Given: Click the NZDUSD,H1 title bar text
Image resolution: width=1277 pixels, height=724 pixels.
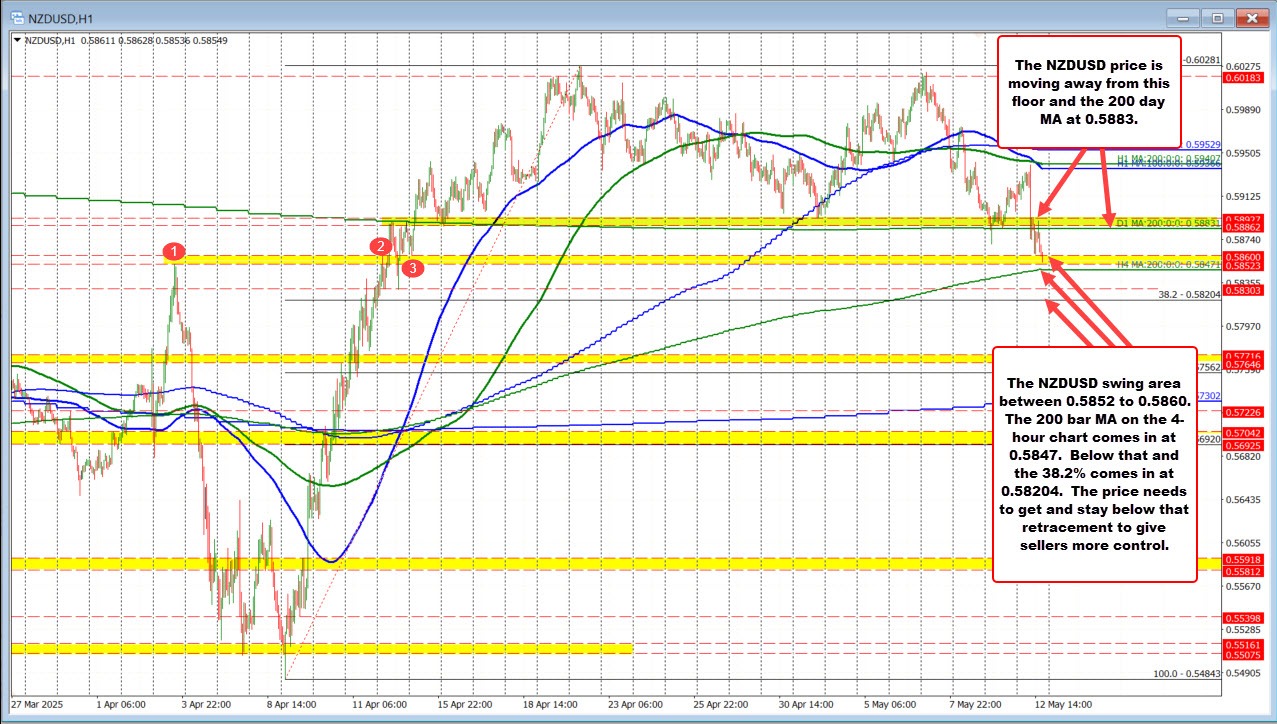Looking at the screenshot, I should click(x=56, y=17).
